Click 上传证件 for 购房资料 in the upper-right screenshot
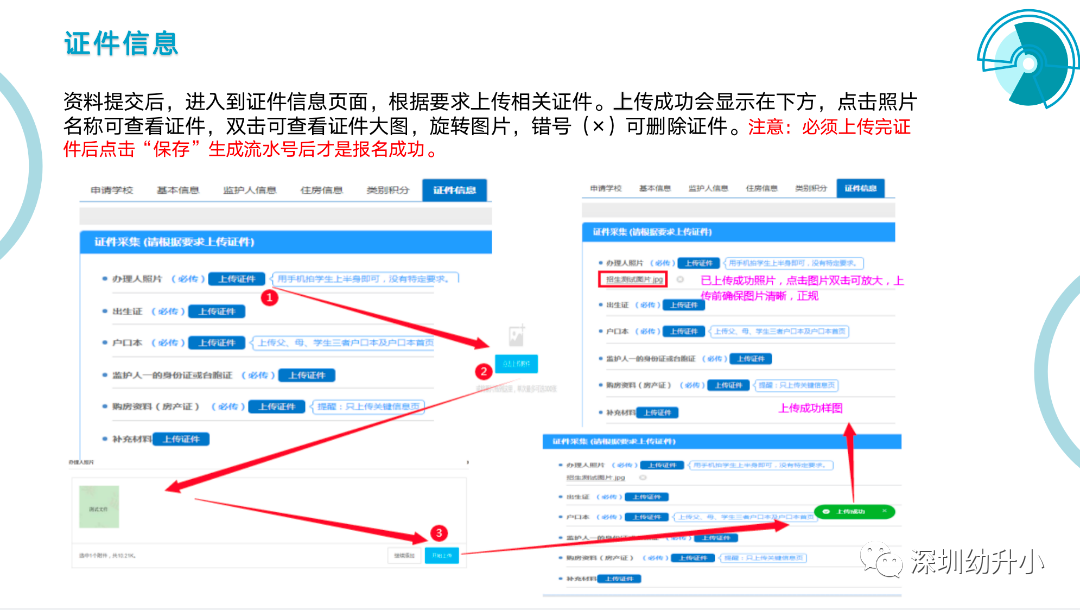Viewport: 1080px width, 610px height. [728, 385]
